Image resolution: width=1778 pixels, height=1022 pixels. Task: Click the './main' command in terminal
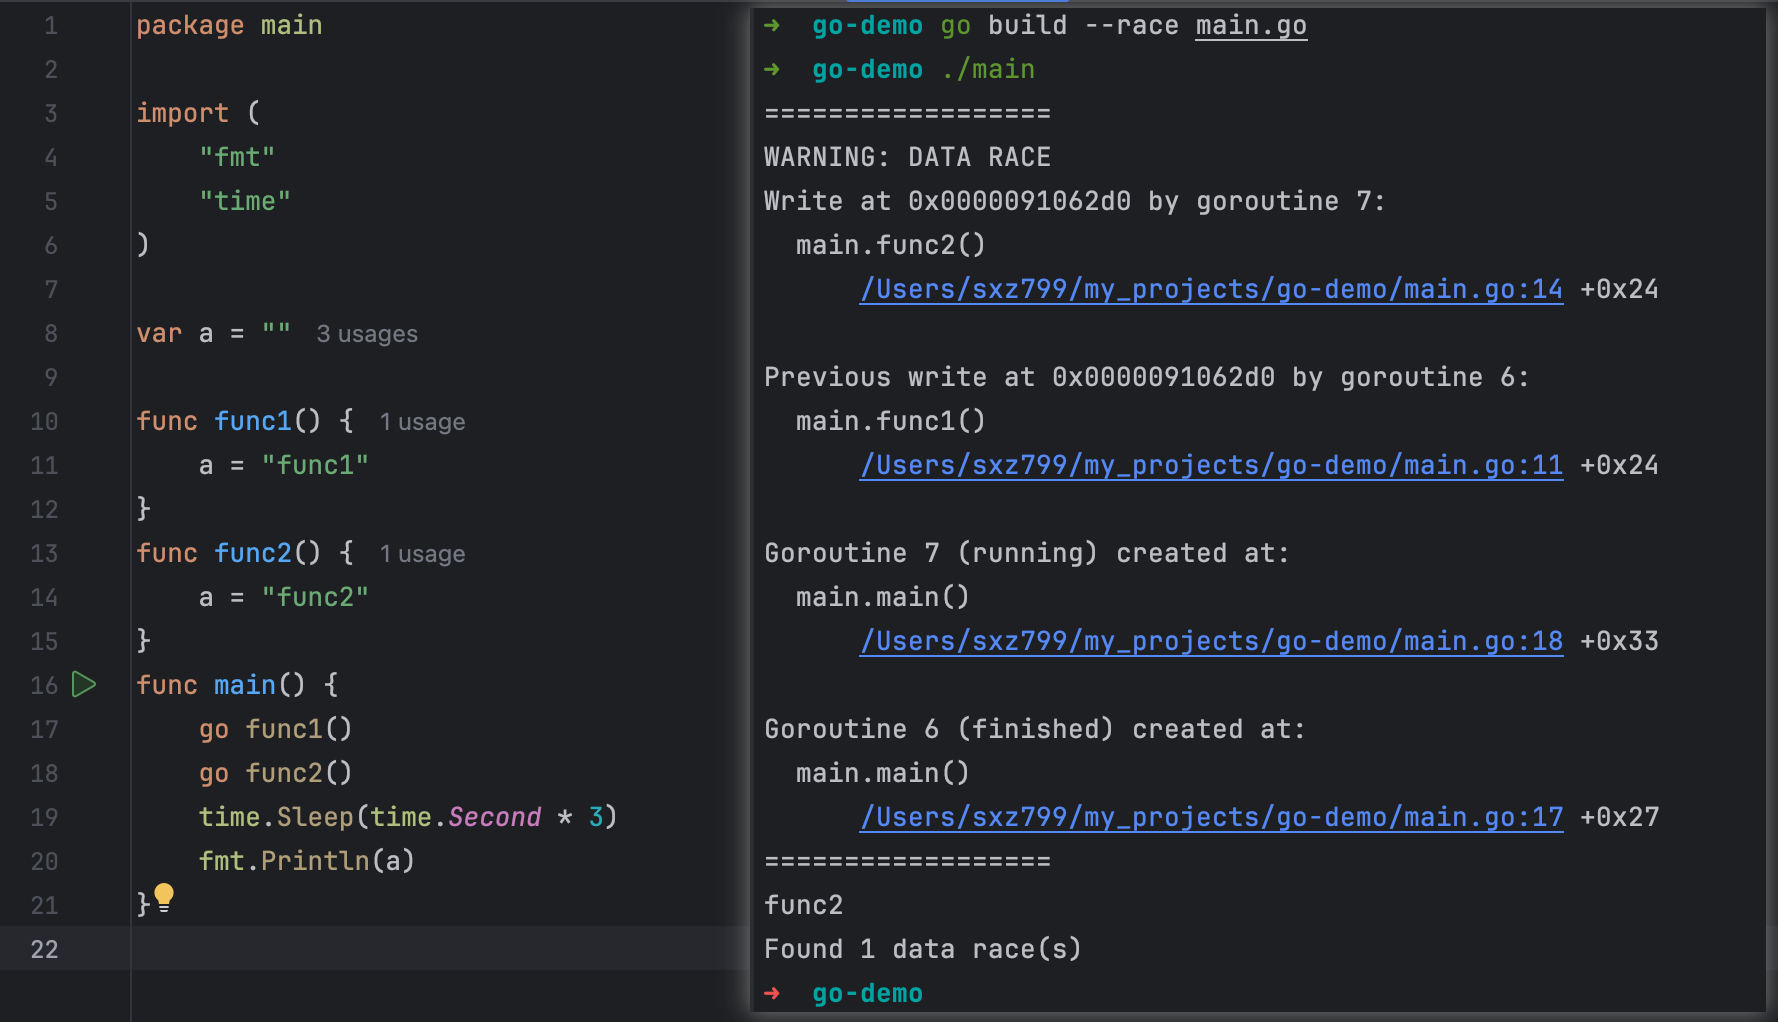[x=988, y=70]
